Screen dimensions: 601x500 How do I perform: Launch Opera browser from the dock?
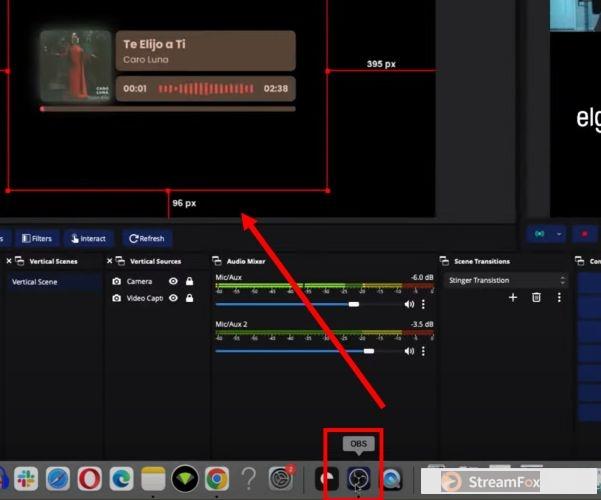coord(90,479)
